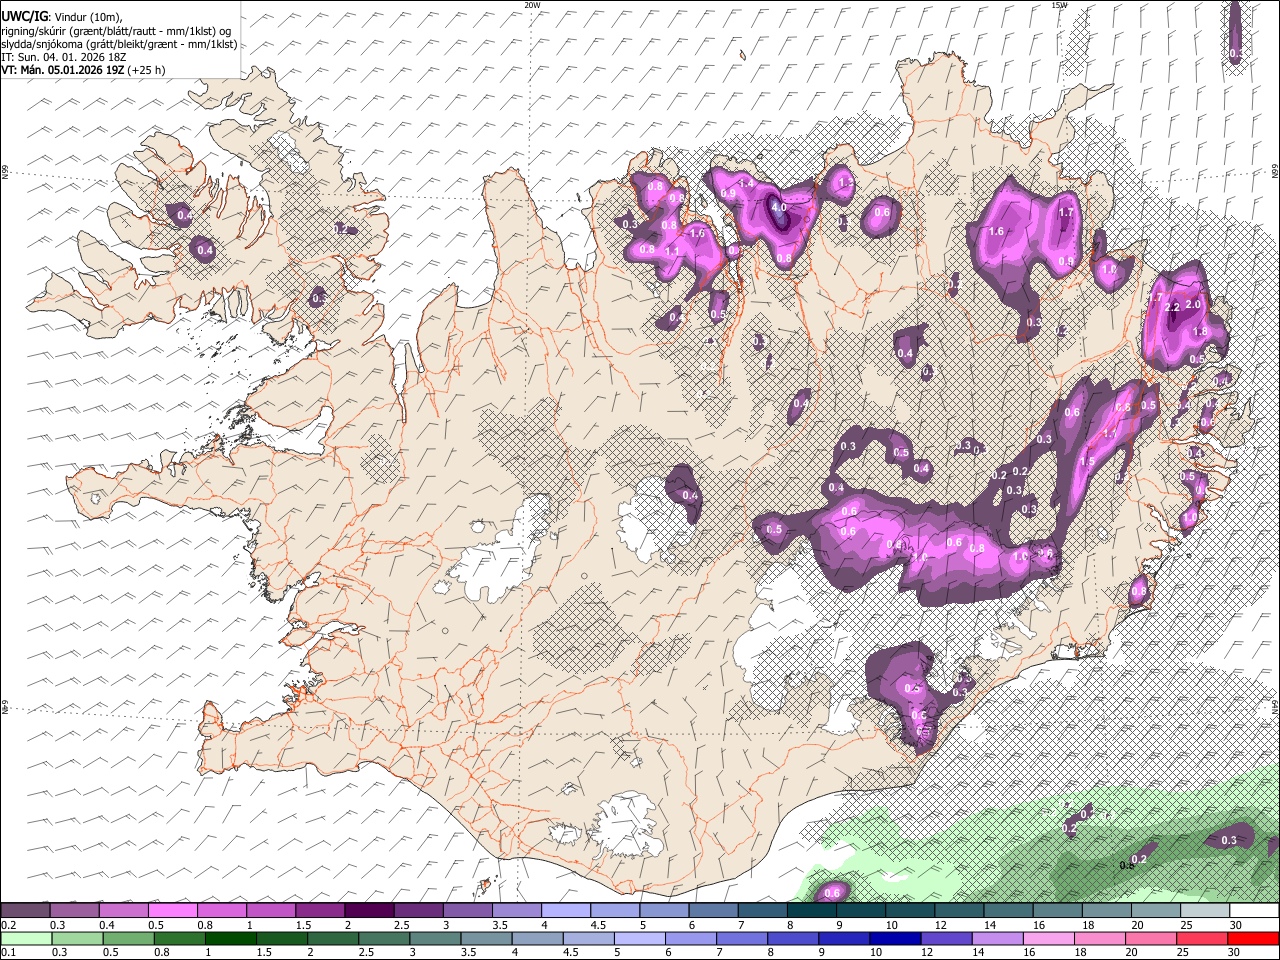Click the "20W" longitude label at the top edge

[532, 5]
